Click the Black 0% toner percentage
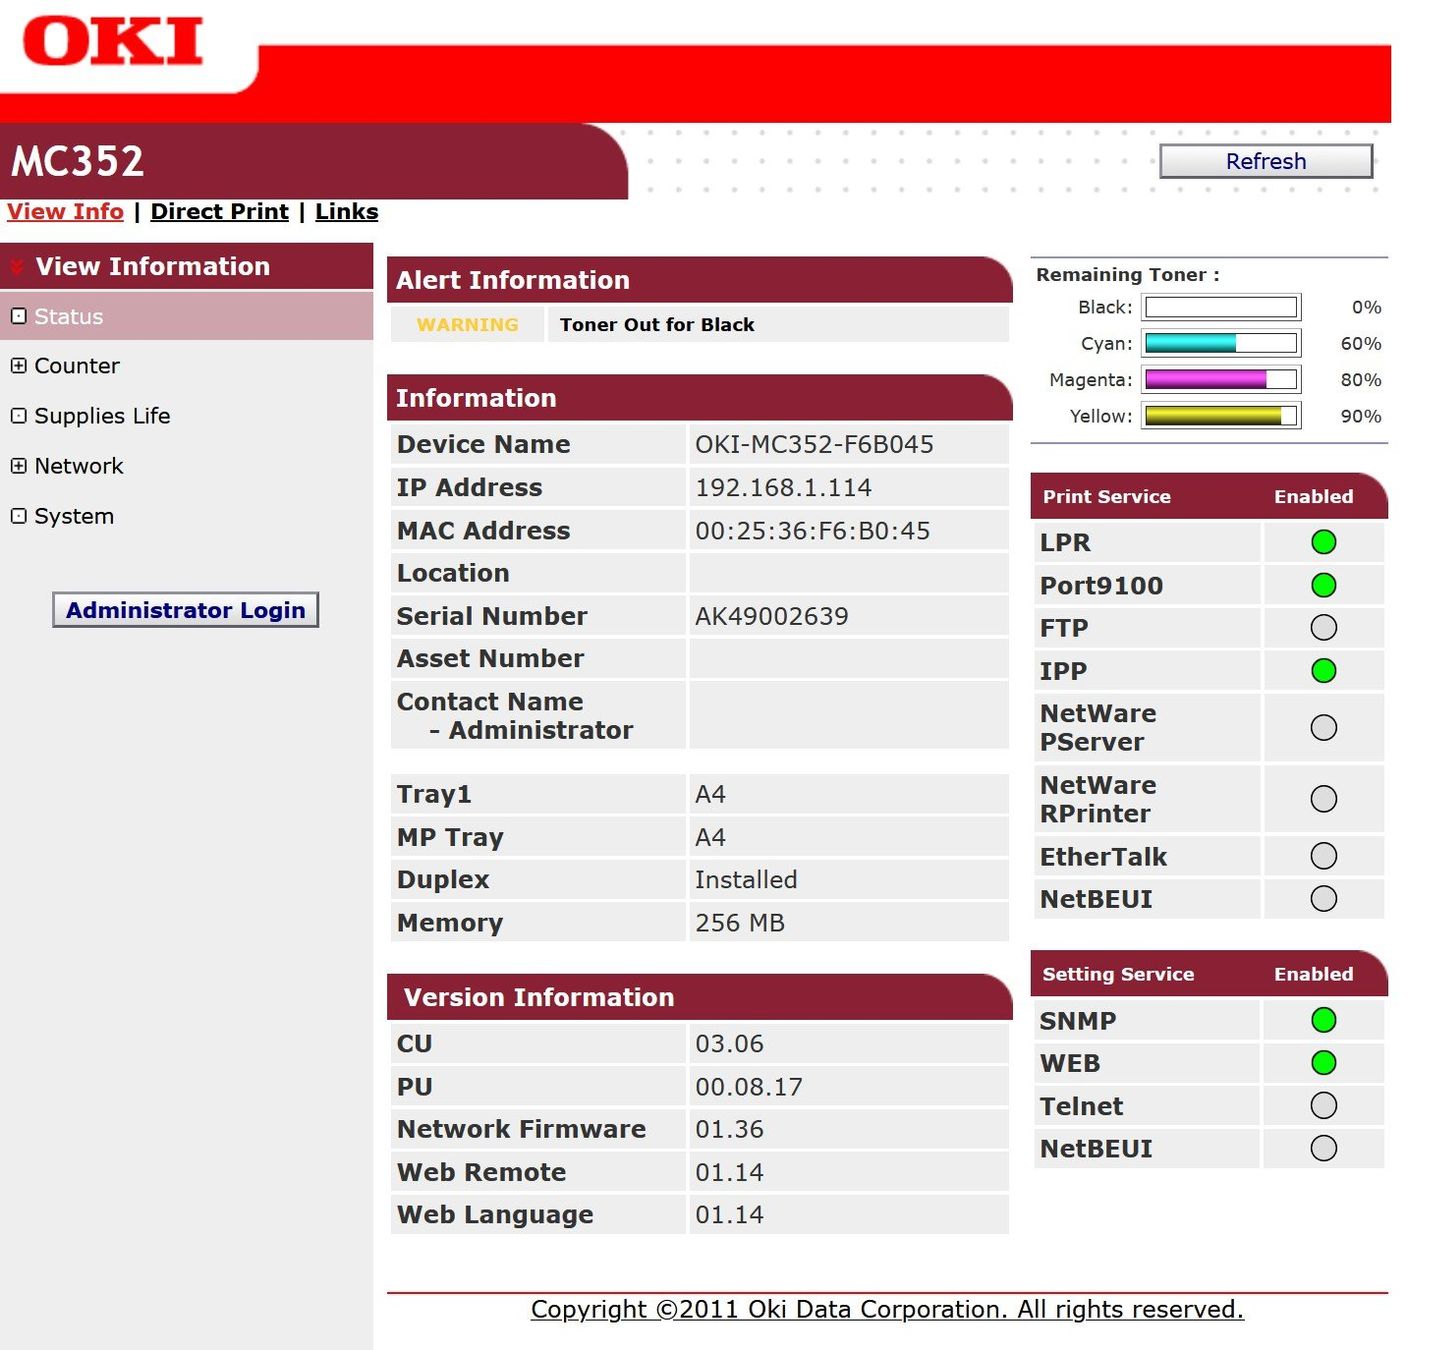The image size is (1431, 1350). pos(1366,307)
